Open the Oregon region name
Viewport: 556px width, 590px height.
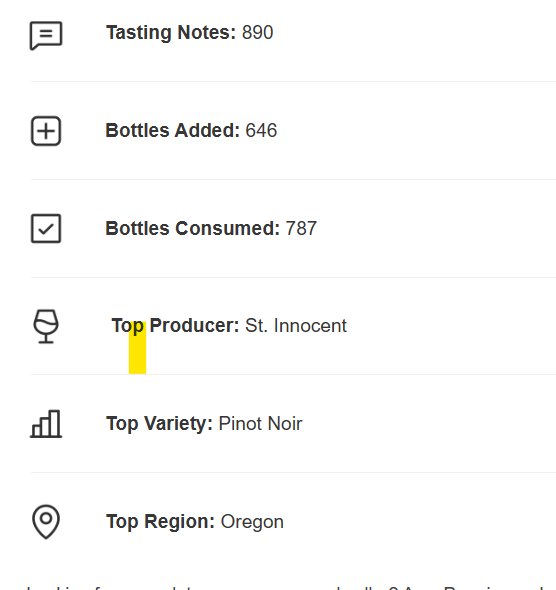coord(252,522)
